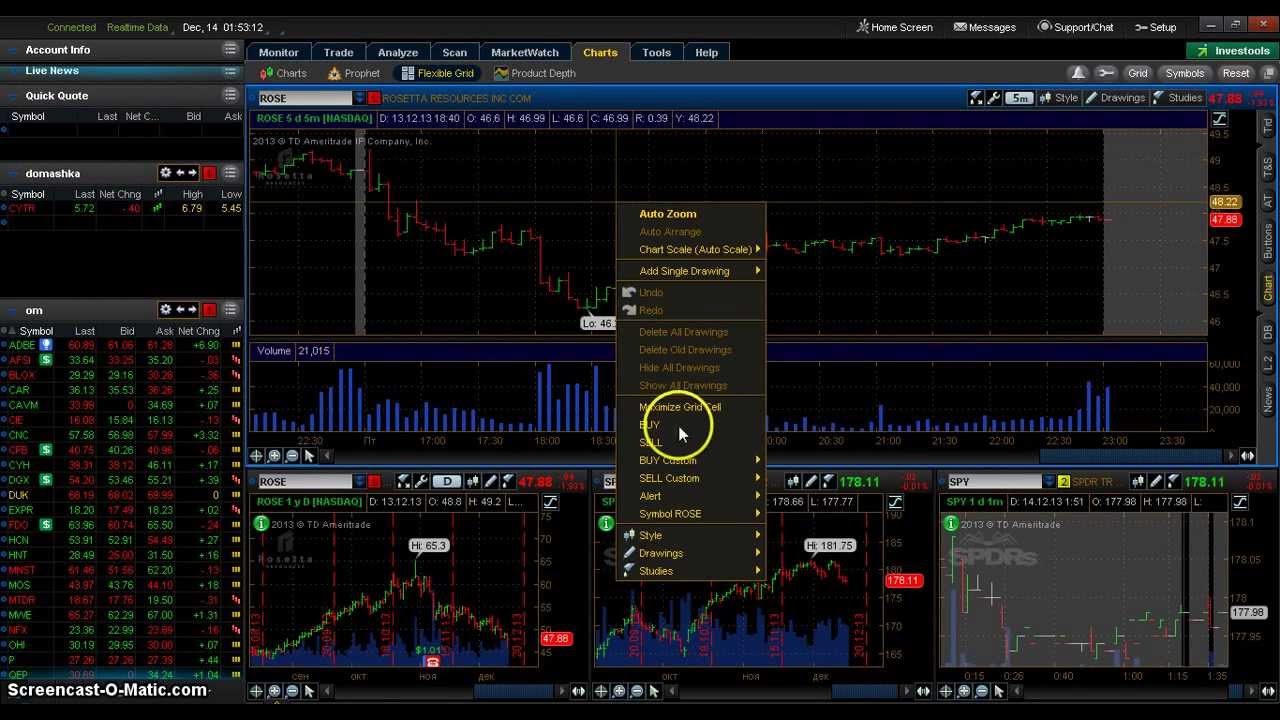
Task: Select CYTR row in domashka watchlist
Action: point(122,208)
